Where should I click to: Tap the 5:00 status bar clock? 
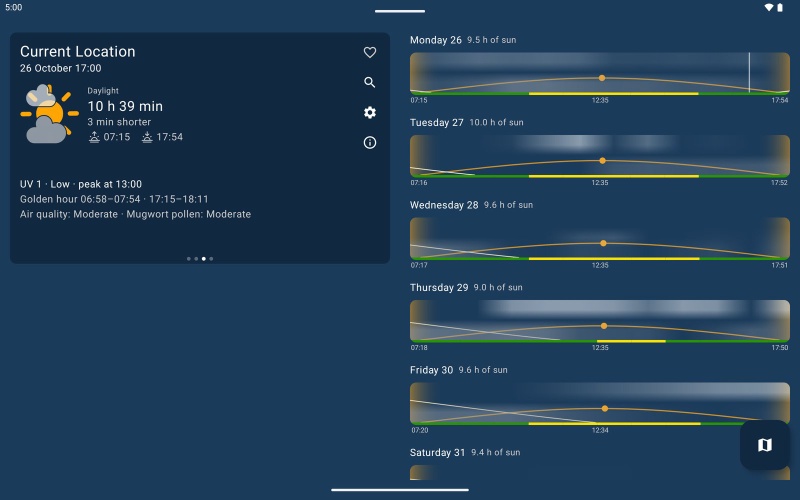pos(14,7)
